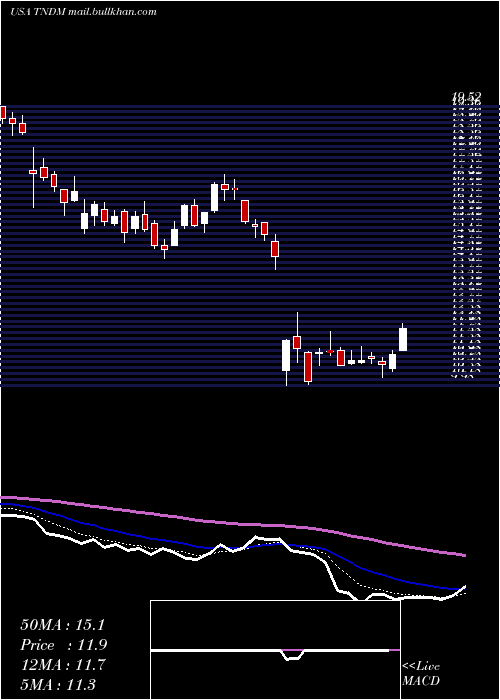Select the 'Price : 11.9' label
The image size is (500, 700).
pyautogui.click(x=64, y=645)
